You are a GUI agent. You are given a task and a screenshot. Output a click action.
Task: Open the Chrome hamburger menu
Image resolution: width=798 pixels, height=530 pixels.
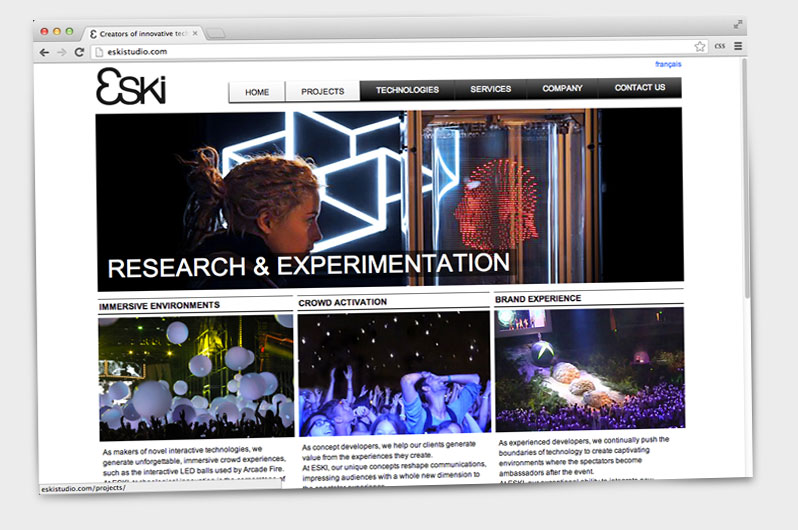pyautogui.click(x=738, y=46)
